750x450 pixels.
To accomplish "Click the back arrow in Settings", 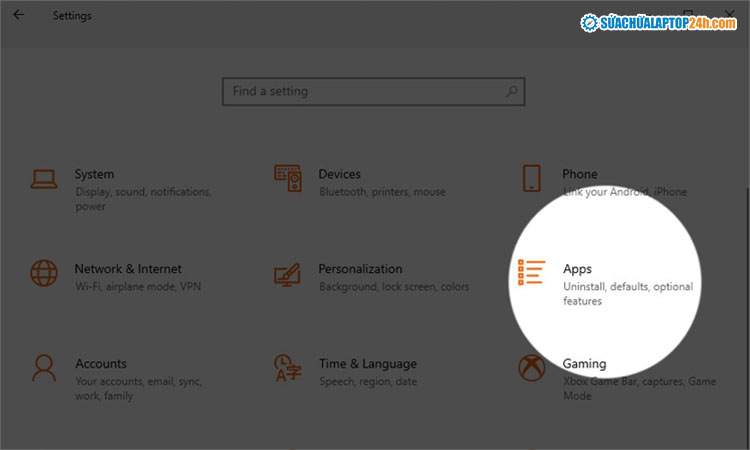I will pos(18,15).
